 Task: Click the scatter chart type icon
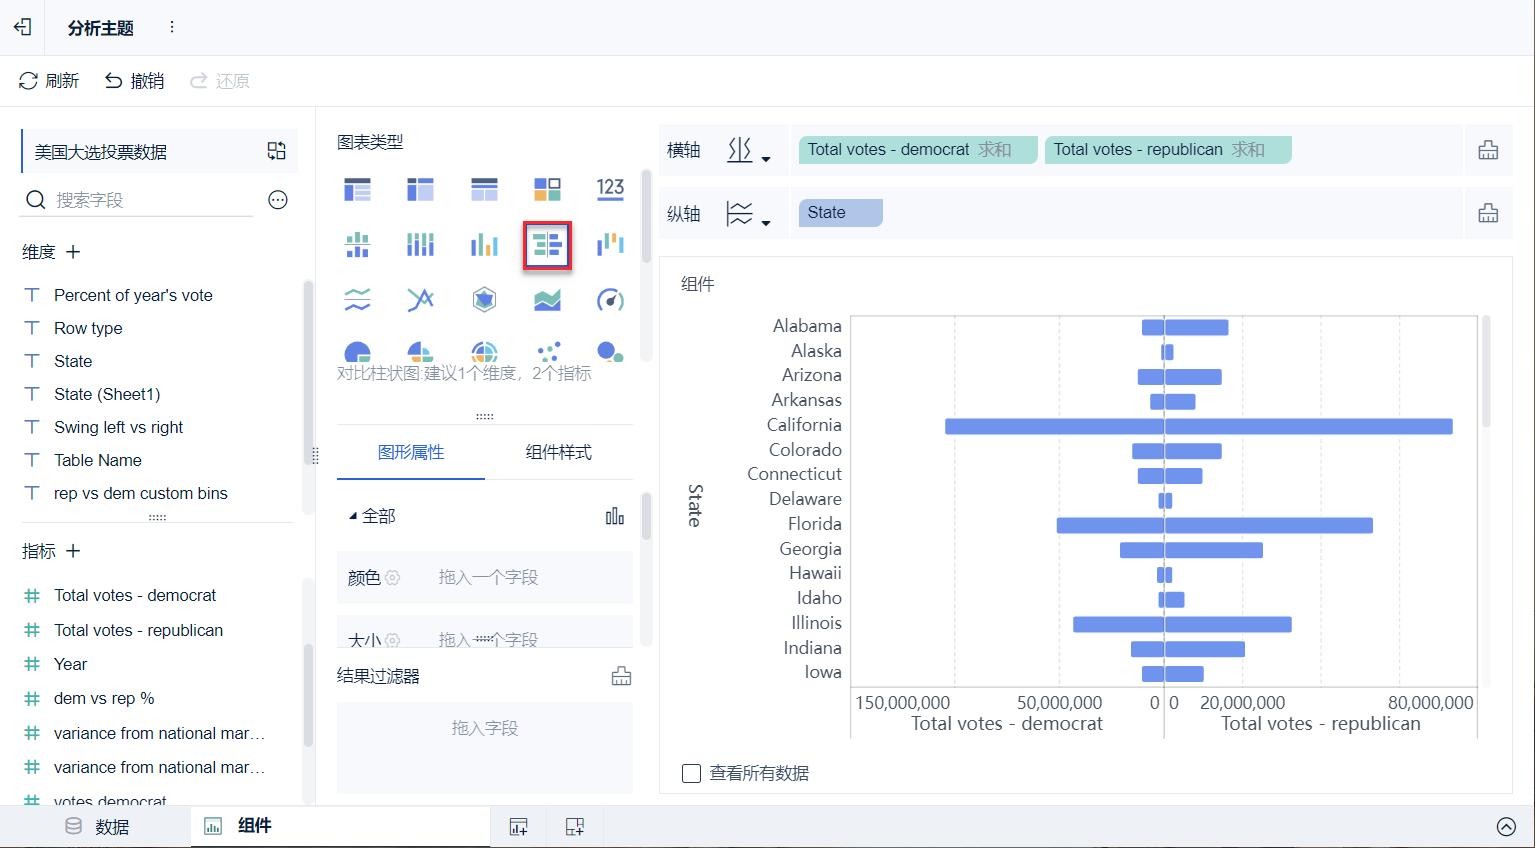coord(548,351)
